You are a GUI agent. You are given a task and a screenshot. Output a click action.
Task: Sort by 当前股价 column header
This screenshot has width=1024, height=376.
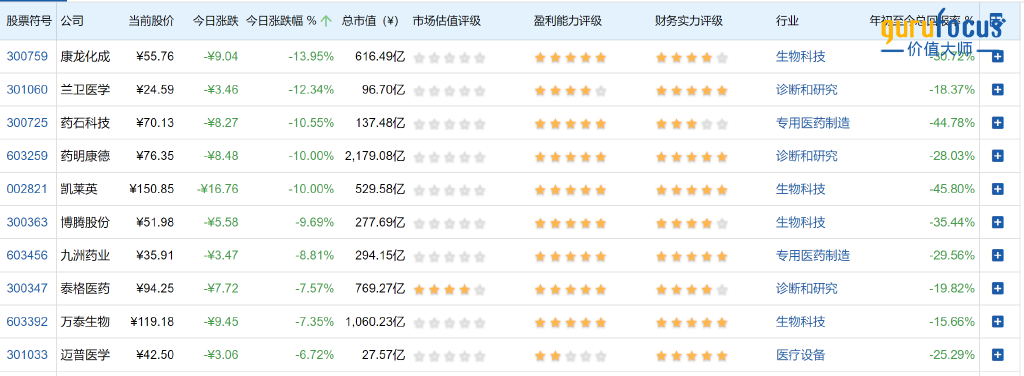152,21
